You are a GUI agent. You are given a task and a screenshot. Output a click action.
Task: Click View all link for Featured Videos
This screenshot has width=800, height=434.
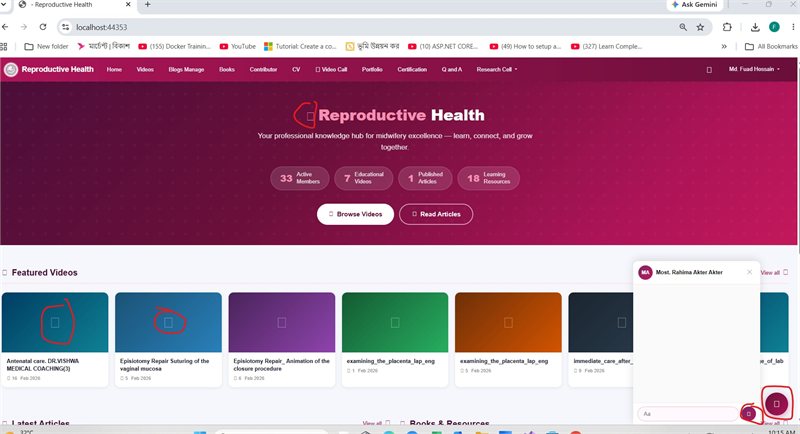(x=774, y=272)
